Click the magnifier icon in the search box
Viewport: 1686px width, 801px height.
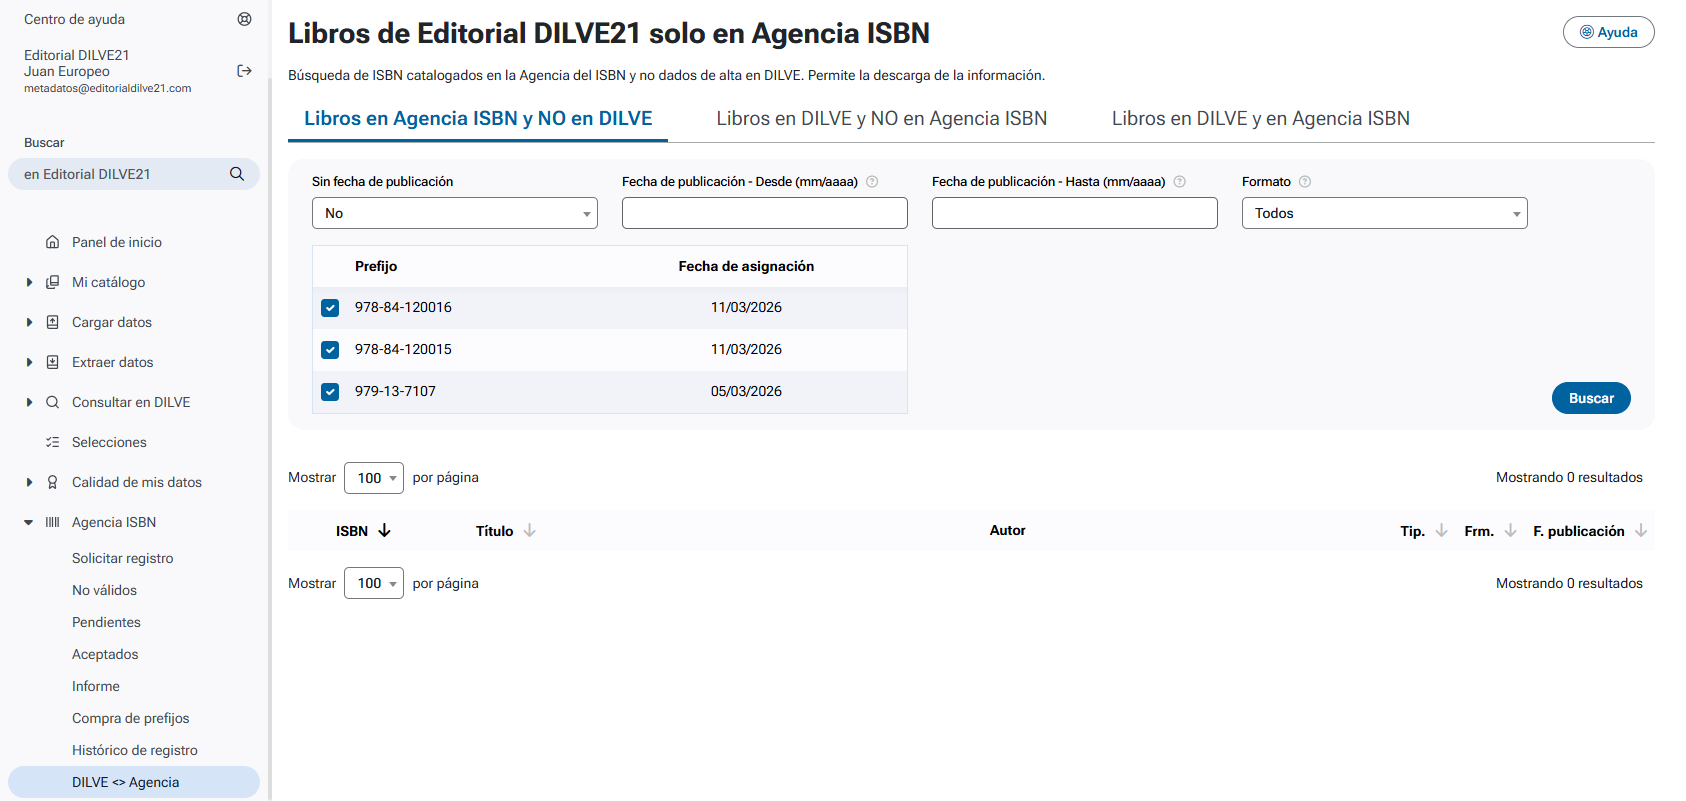pyautogui.click(x=237, y=174)
